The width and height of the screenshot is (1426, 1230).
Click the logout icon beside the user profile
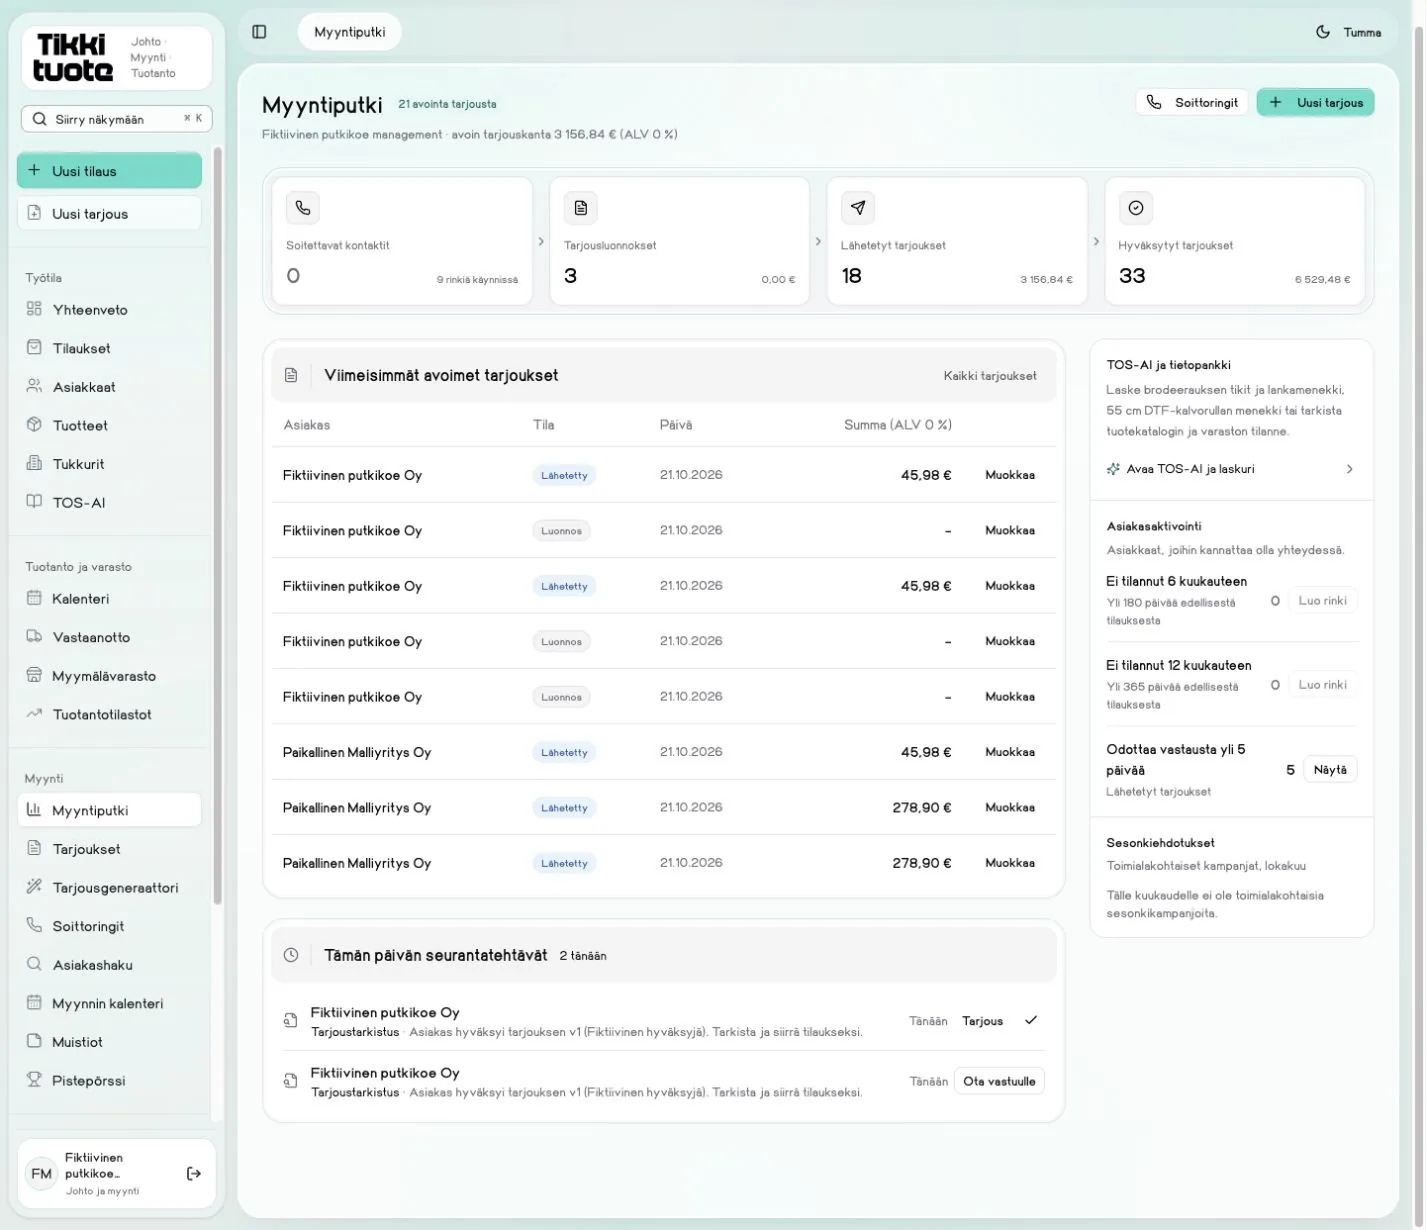194,1173
